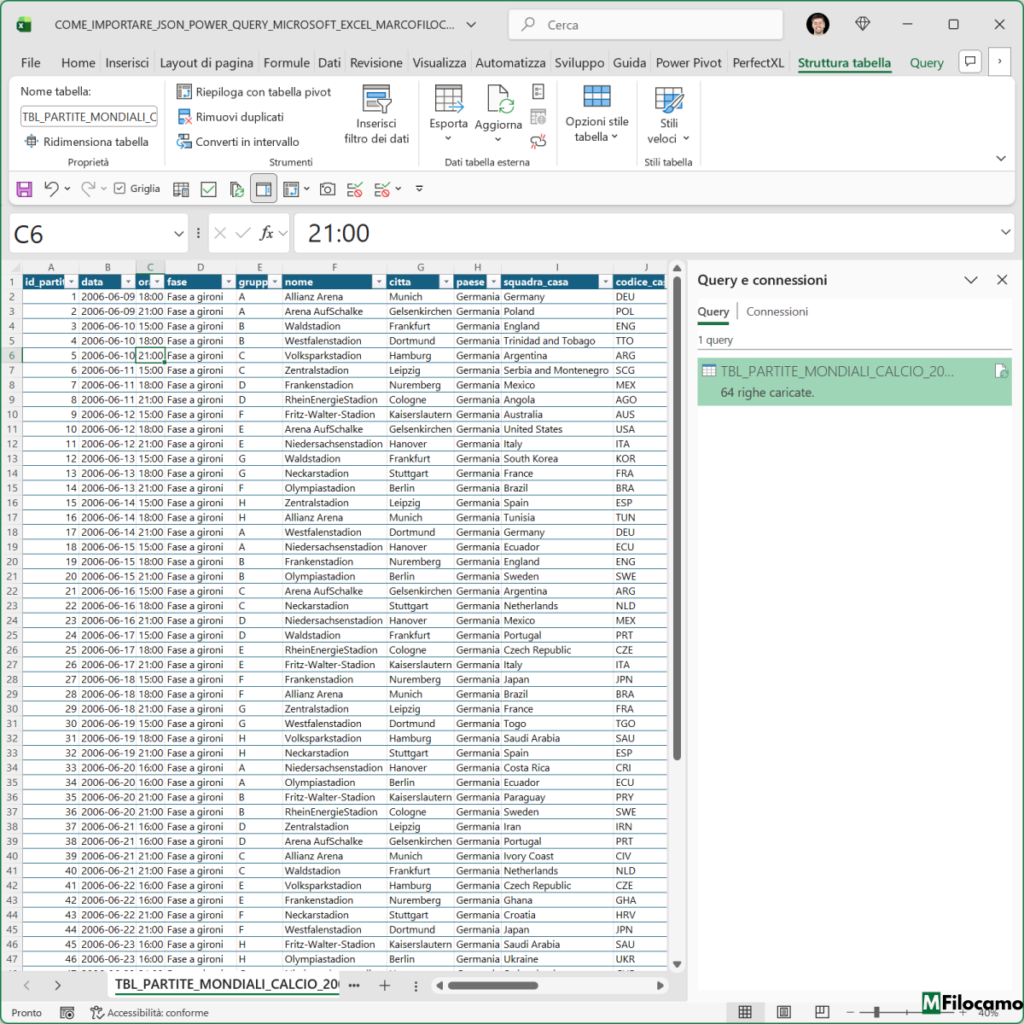The image size is (1024, 1024).
Task: Click the Nome tabella input field
Action: [89, 117]
